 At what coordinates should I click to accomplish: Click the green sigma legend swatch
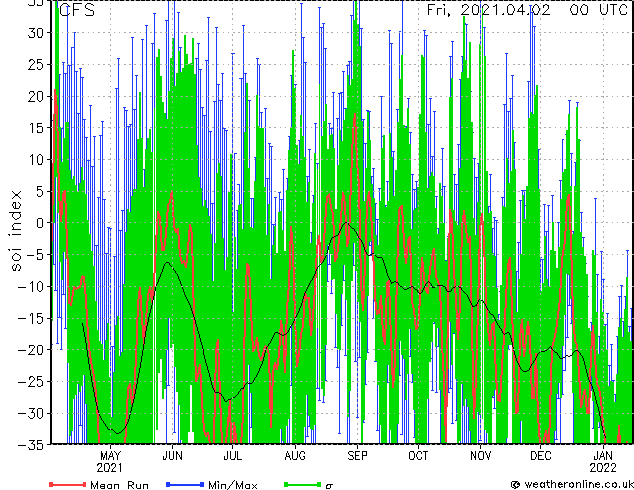302,484
